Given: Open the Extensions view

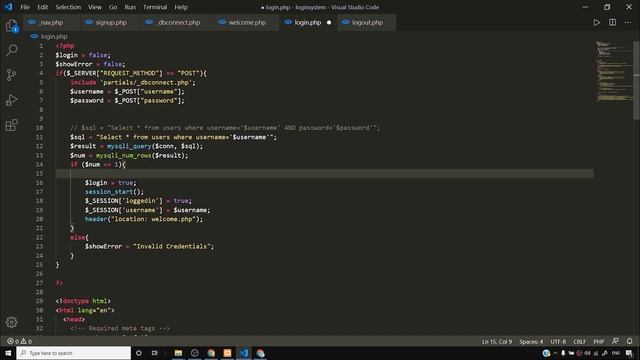Looking at the screenshot, I should [x=11, y=125].
